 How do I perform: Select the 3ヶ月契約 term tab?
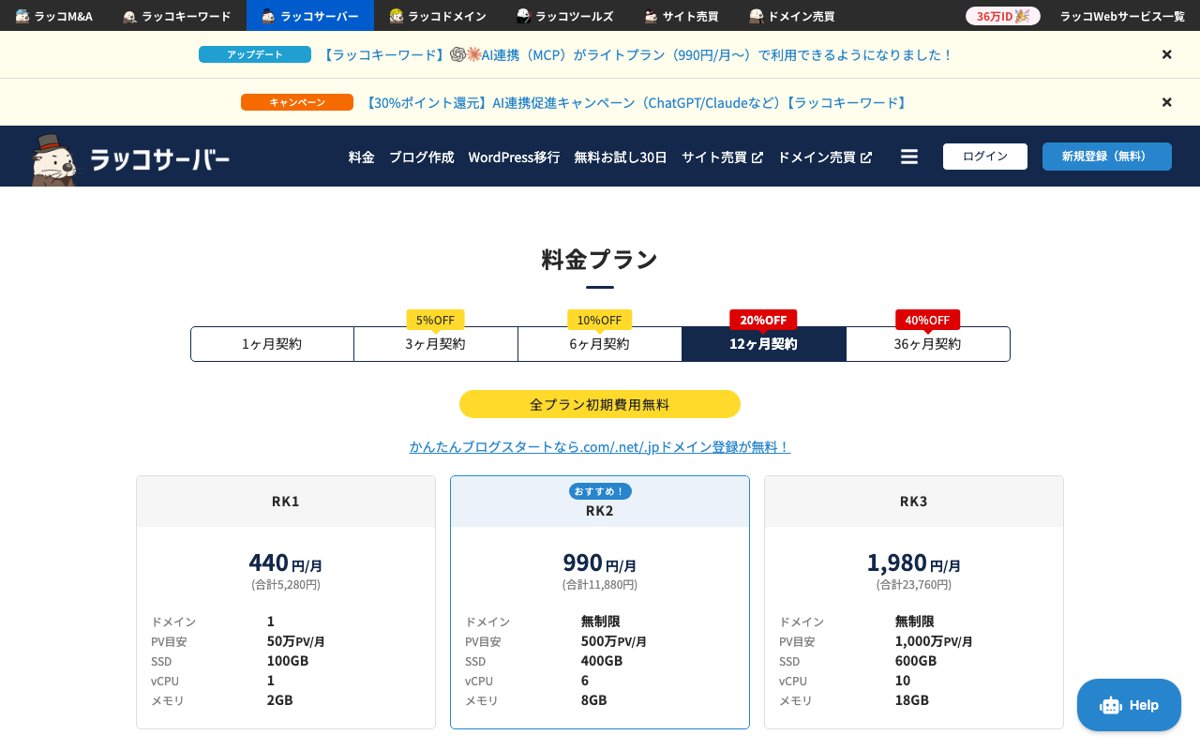click(x=435, y=344)
